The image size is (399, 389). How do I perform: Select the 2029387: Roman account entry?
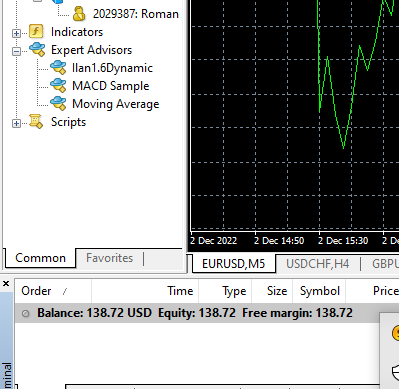click(x=136, y=14)
